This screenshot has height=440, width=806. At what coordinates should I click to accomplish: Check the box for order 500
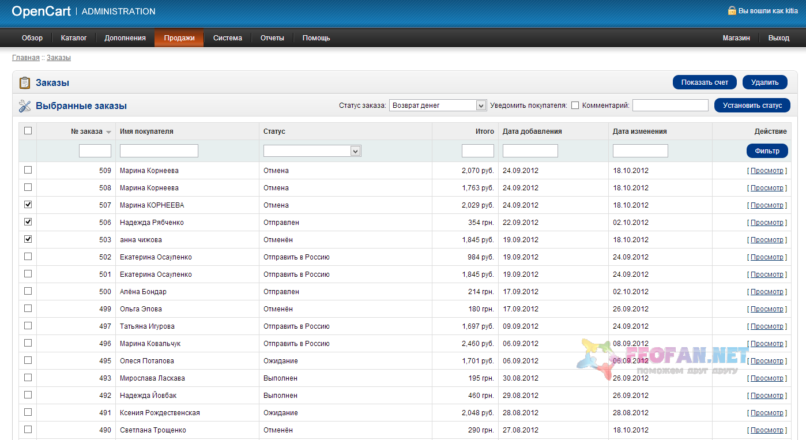coord(28,291)
